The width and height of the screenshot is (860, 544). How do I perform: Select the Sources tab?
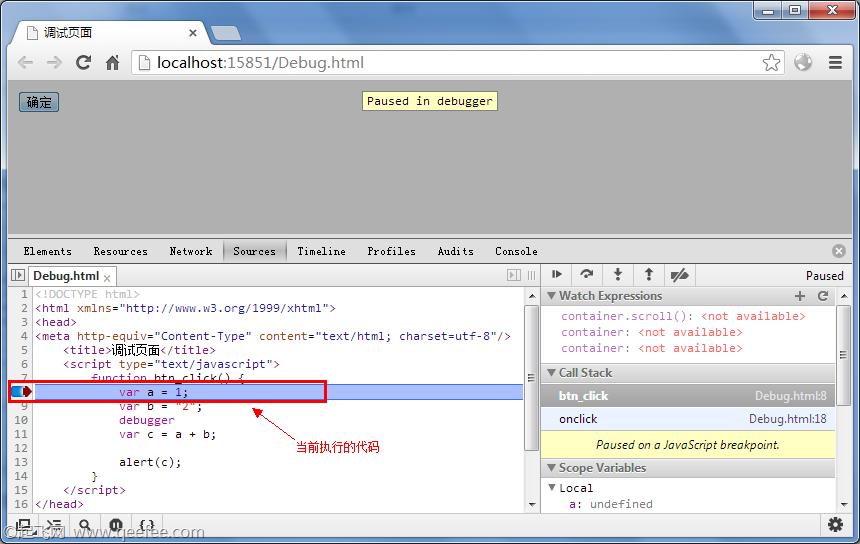(x=254, y=251)
